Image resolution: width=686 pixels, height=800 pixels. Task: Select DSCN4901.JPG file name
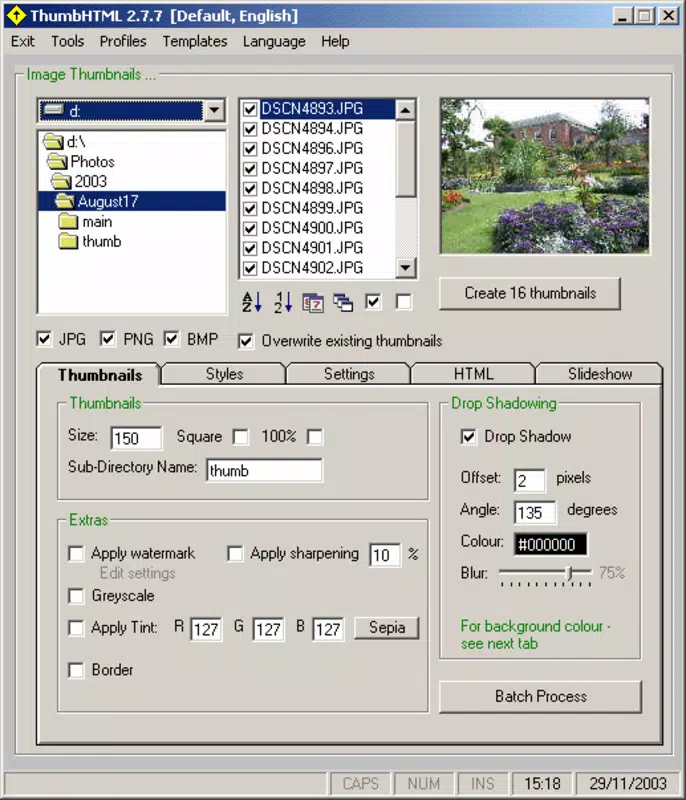click(x=312, y=248)
